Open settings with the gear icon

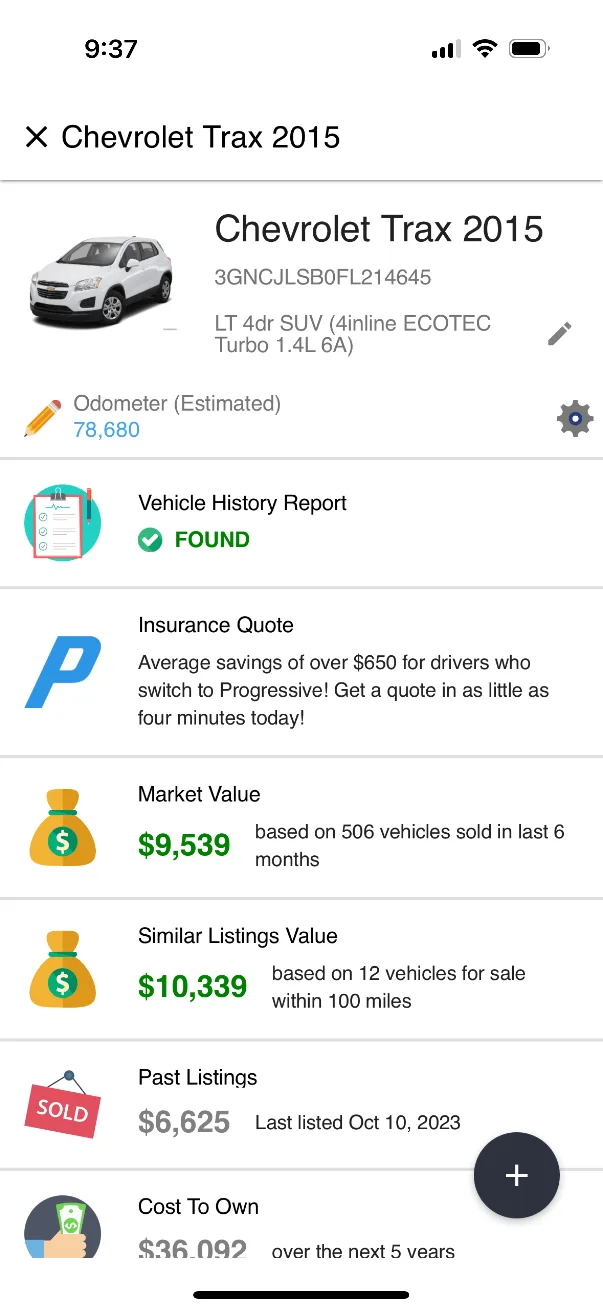tap(575, 418)
